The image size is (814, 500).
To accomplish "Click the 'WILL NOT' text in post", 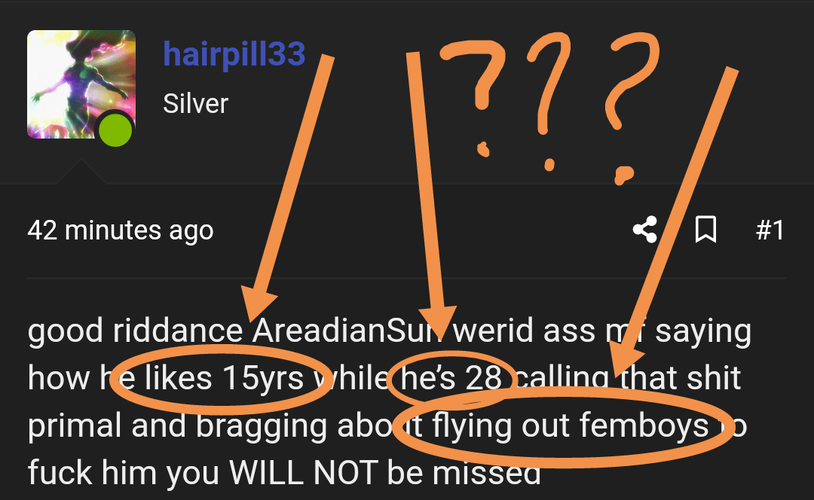I will tap(303, 472).
